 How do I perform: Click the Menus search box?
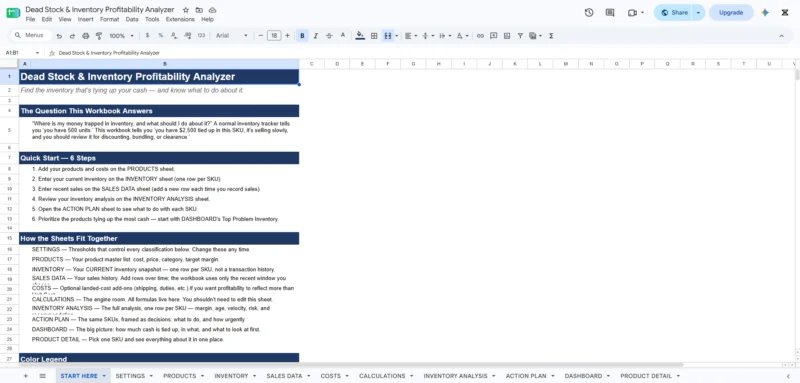coord(31,36)
